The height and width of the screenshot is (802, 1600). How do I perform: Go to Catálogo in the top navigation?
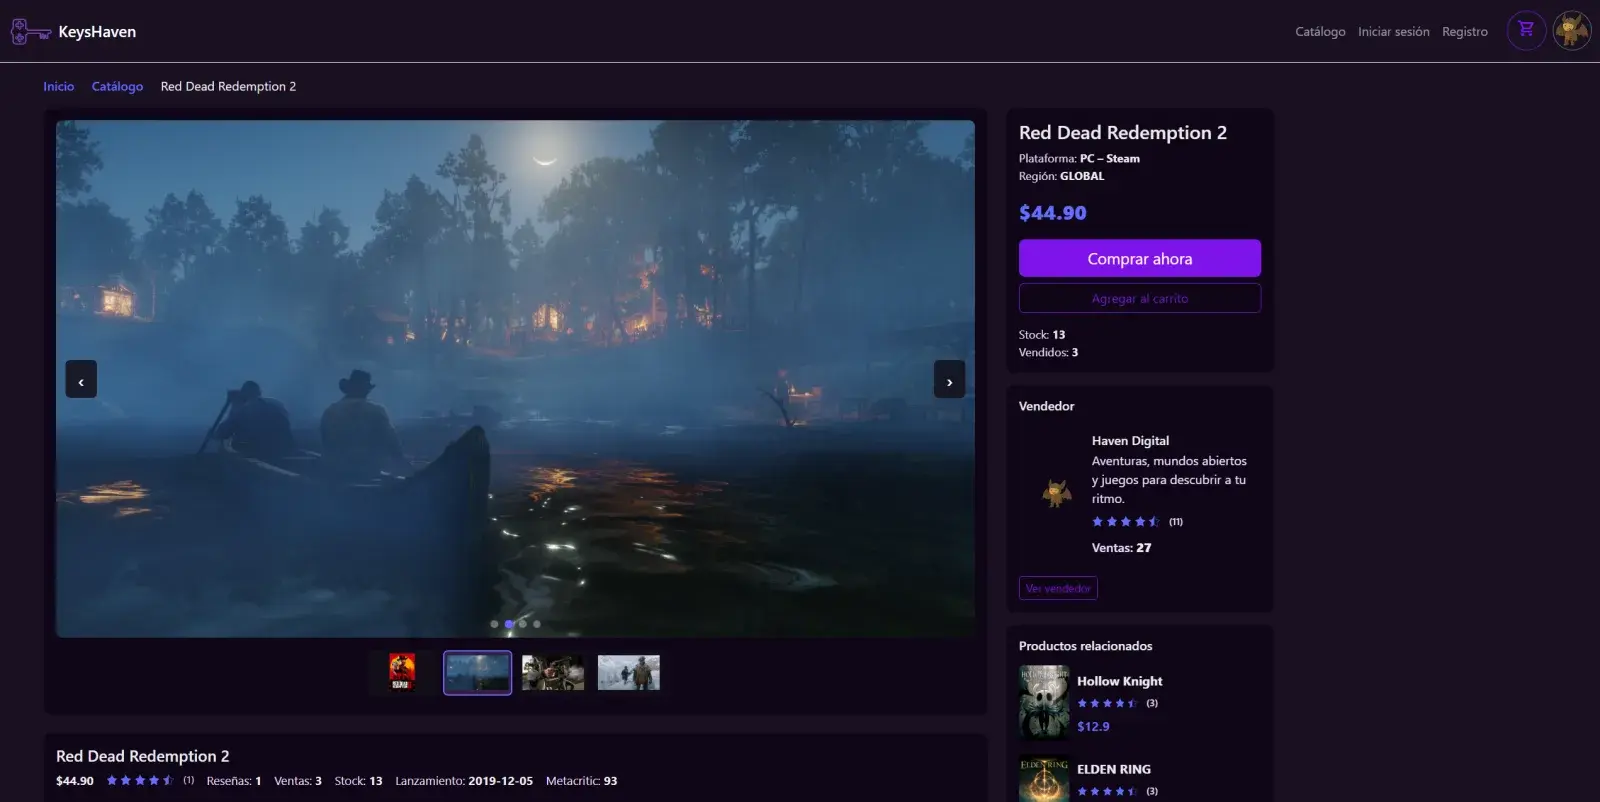[x=1320, y=32]
